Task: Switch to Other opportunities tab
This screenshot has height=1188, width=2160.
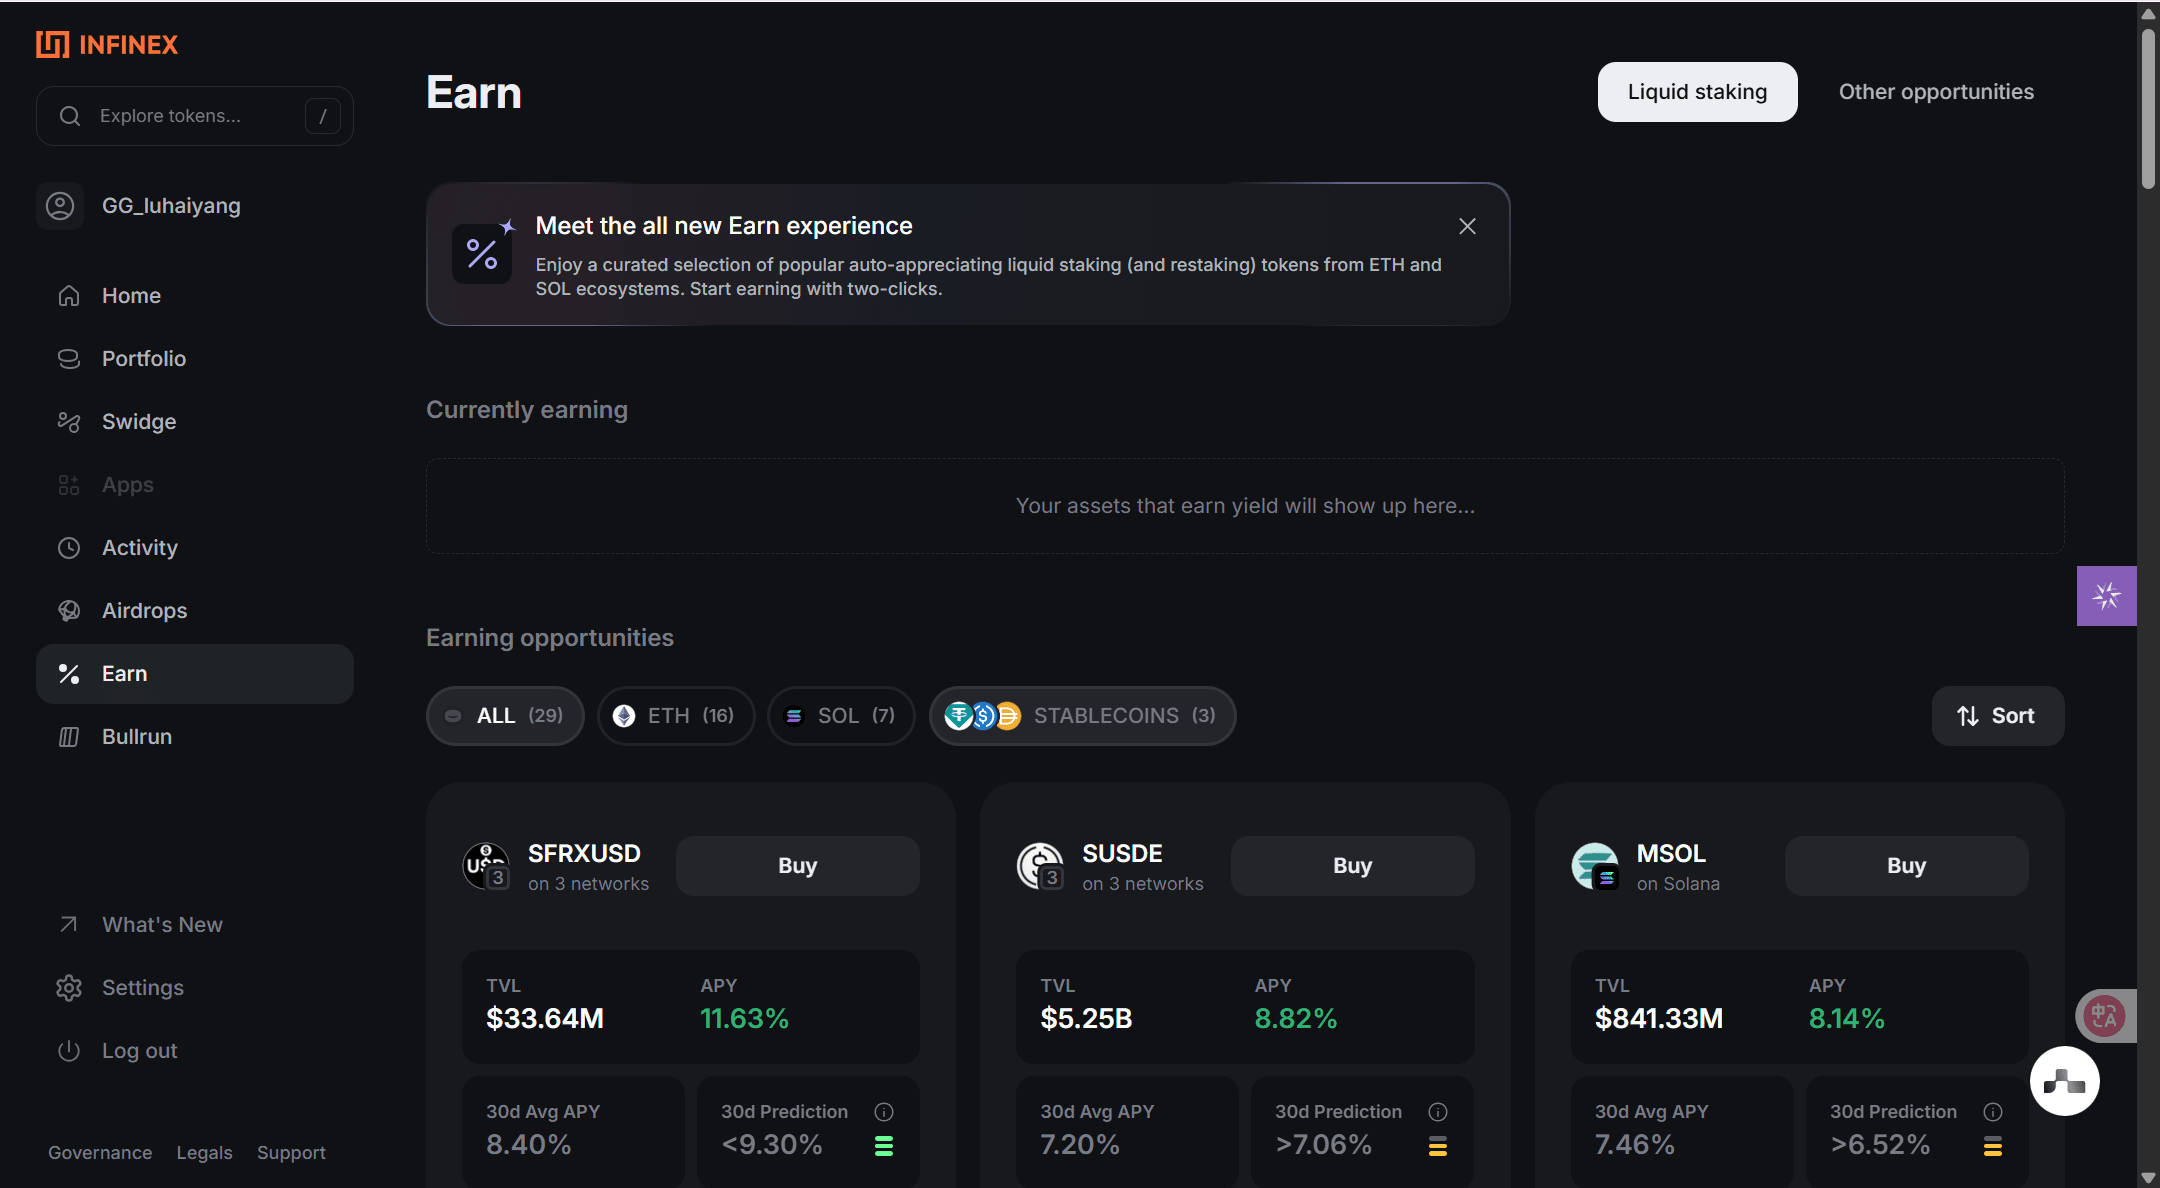Action: 1936,92
